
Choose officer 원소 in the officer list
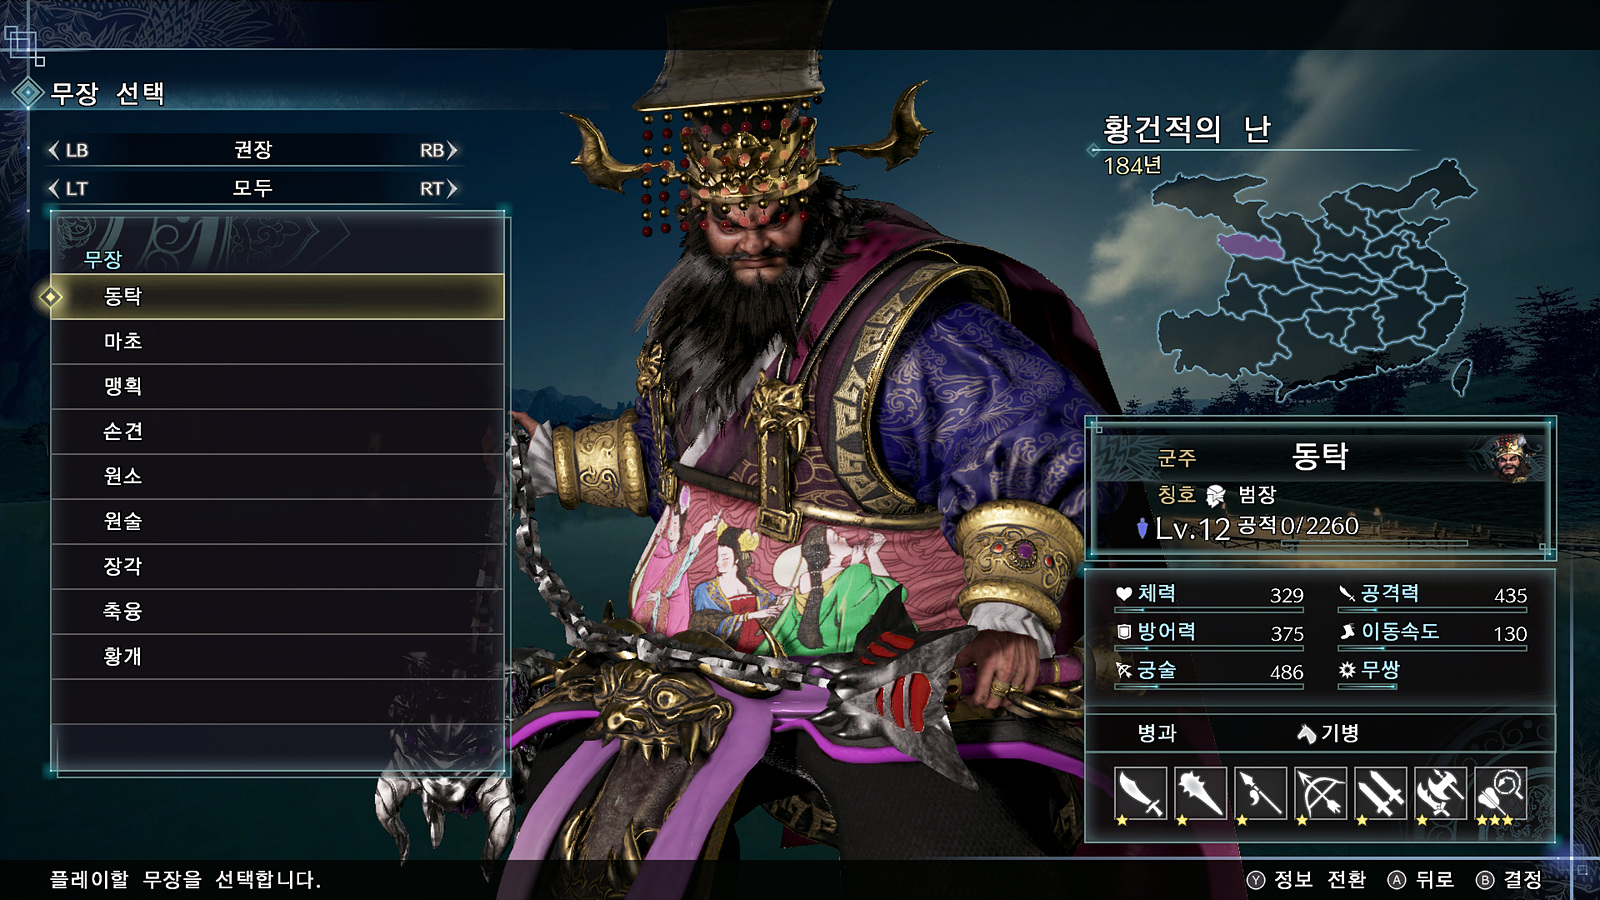click(x=277, y=477)
